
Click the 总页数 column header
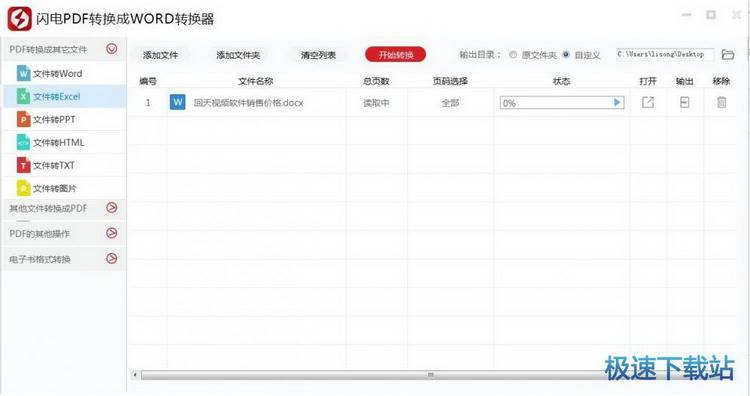pos(376,81)
